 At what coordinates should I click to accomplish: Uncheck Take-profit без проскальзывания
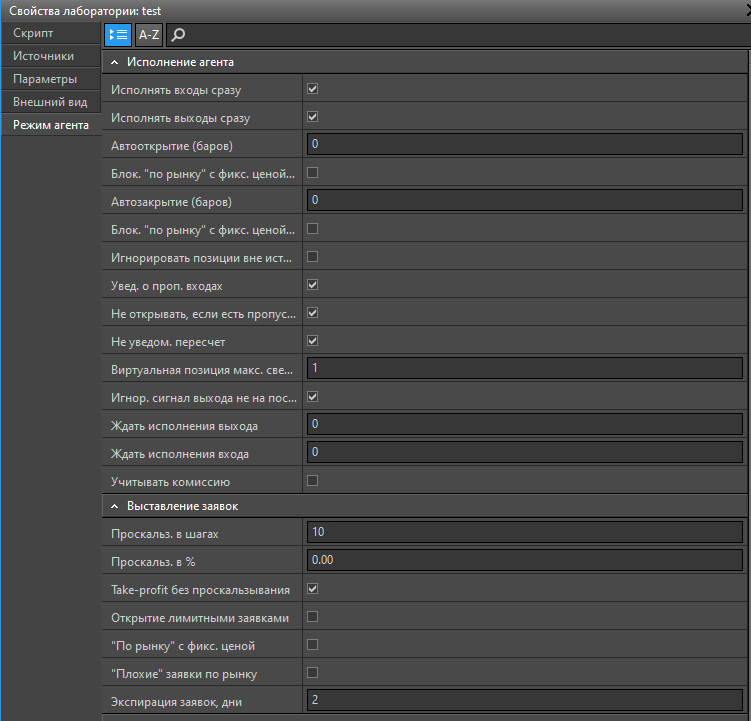point(313,589)
